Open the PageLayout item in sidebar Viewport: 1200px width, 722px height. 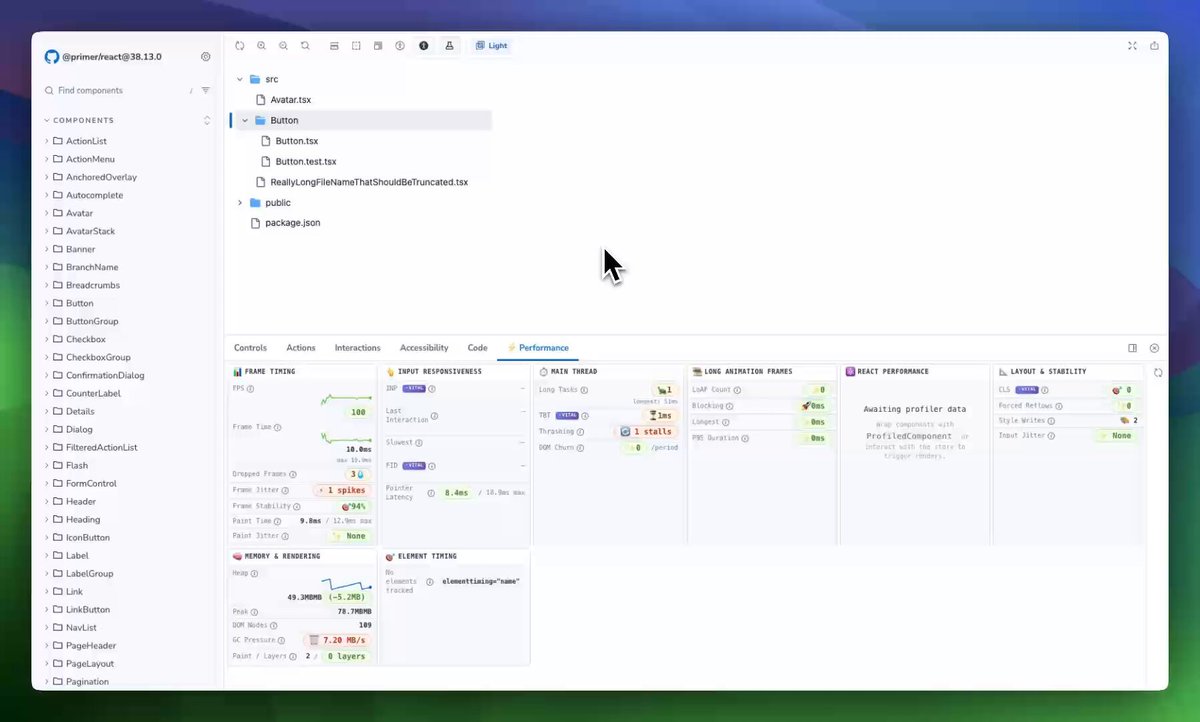89,663
